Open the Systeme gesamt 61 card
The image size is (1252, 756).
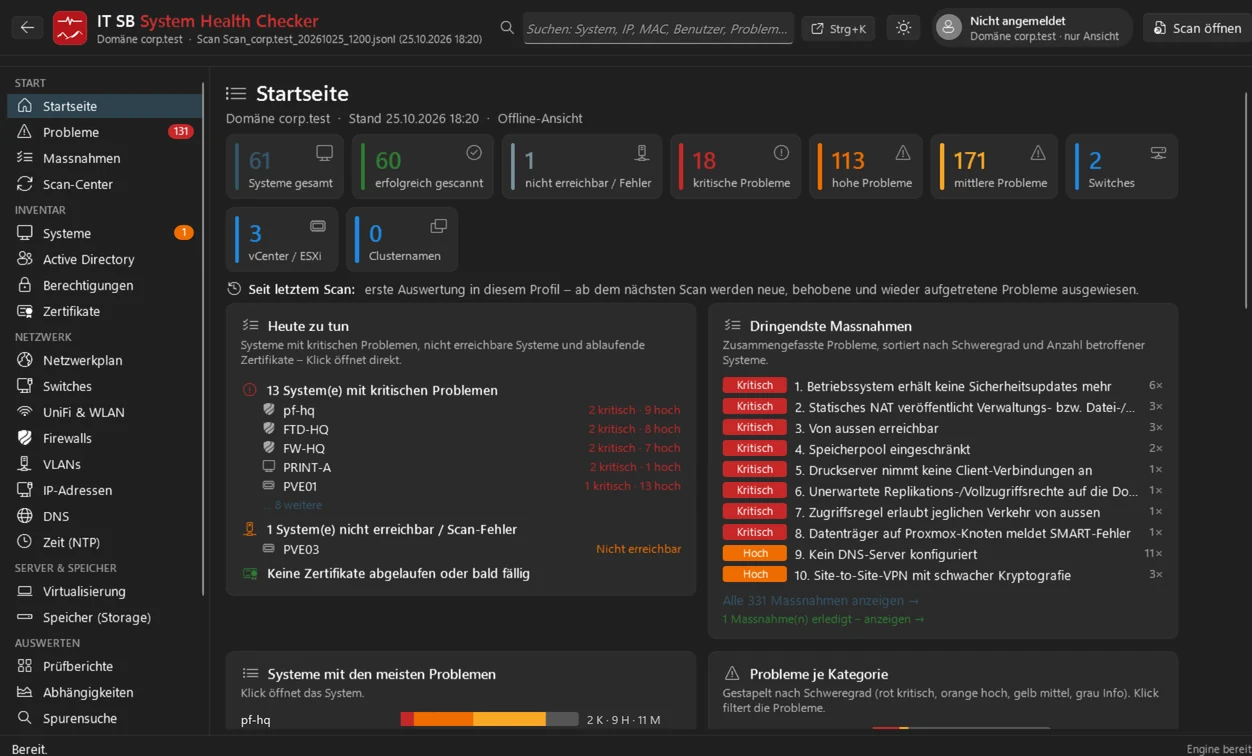(285, 167)
